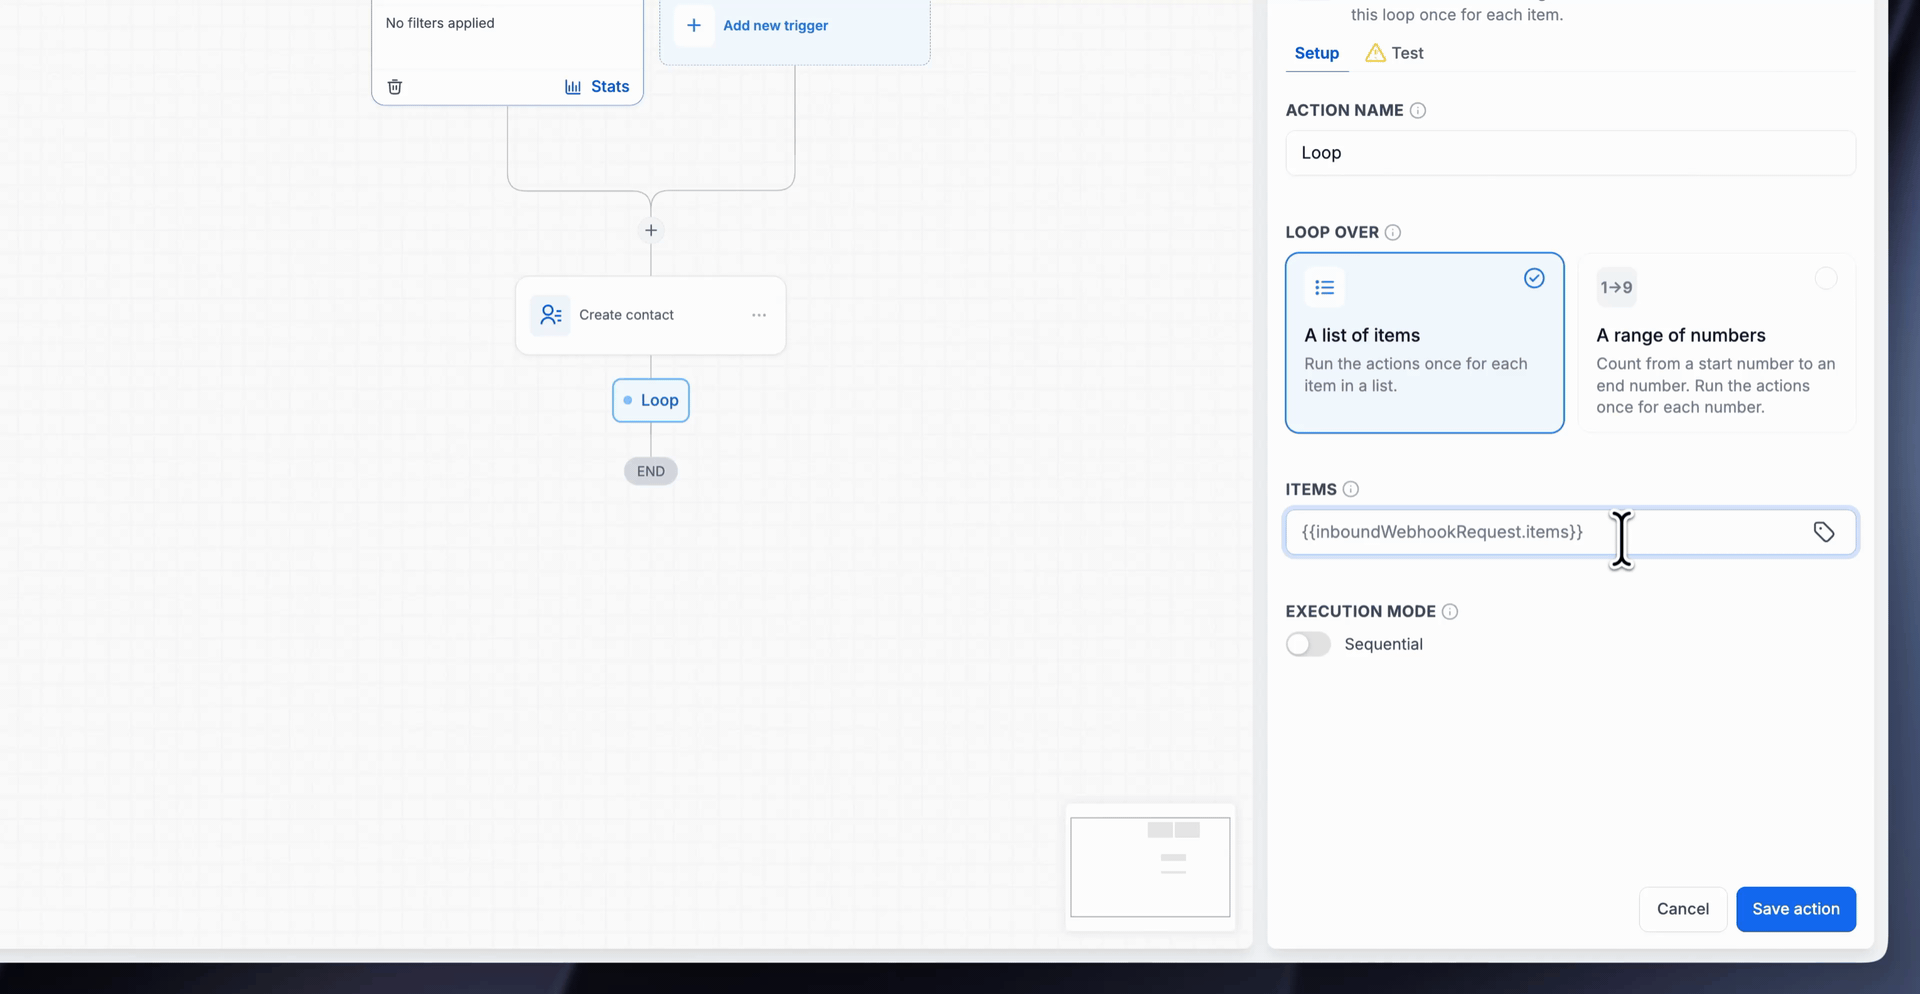1920x994 pixels.
Task: Select the Loop node on canvas
Action: 651,400
